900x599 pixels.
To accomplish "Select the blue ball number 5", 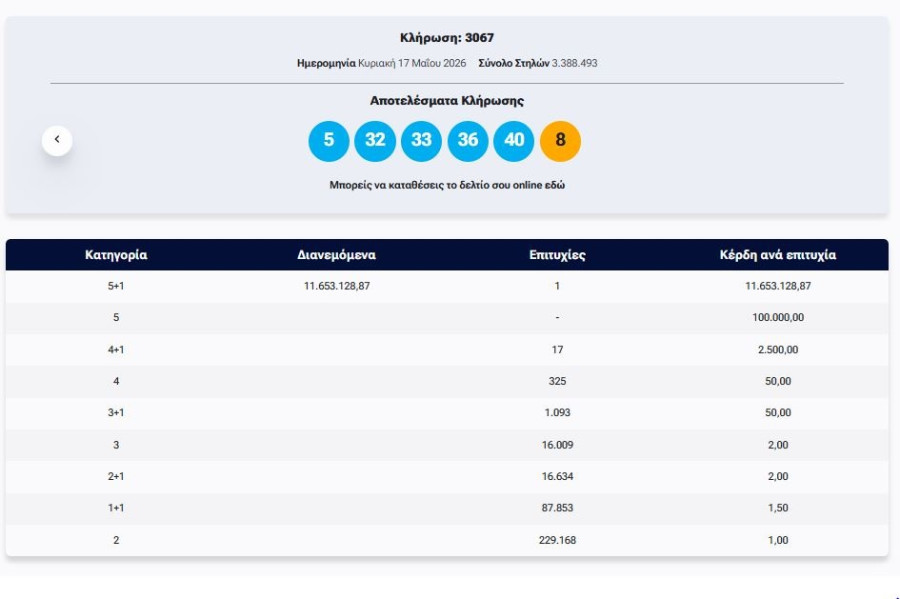I will point(329,141).
